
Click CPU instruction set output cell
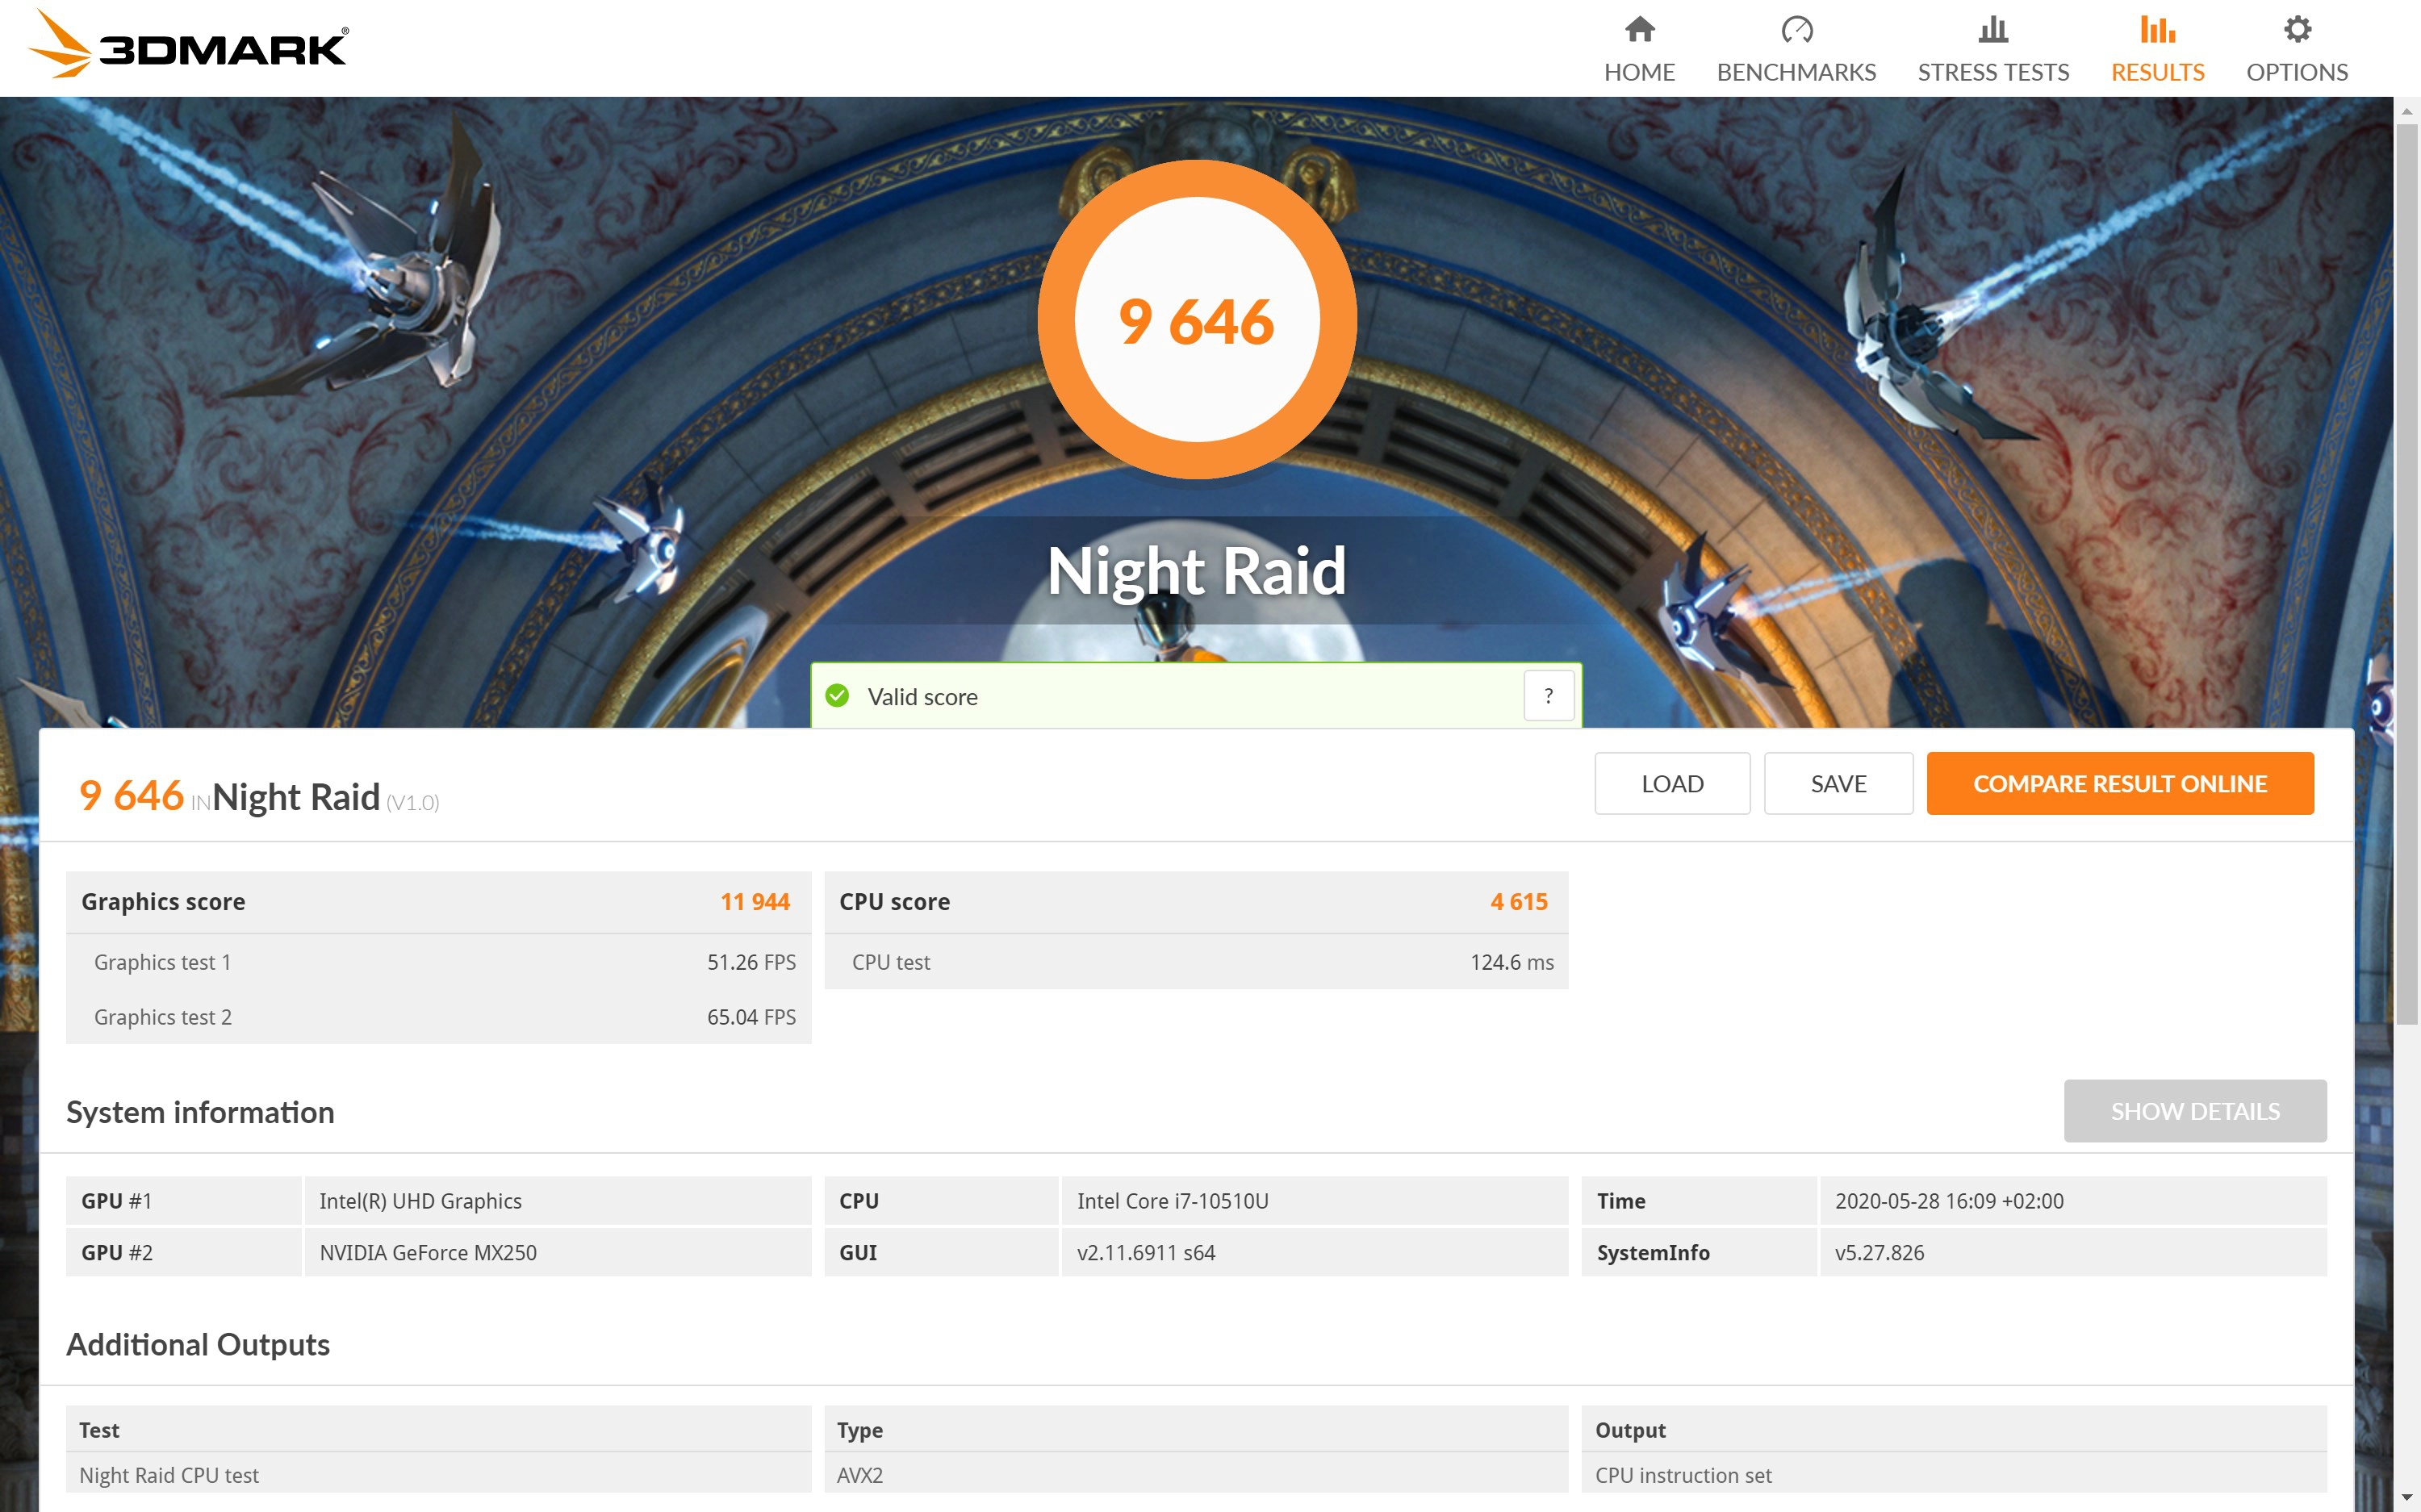coord(1954,1475)
